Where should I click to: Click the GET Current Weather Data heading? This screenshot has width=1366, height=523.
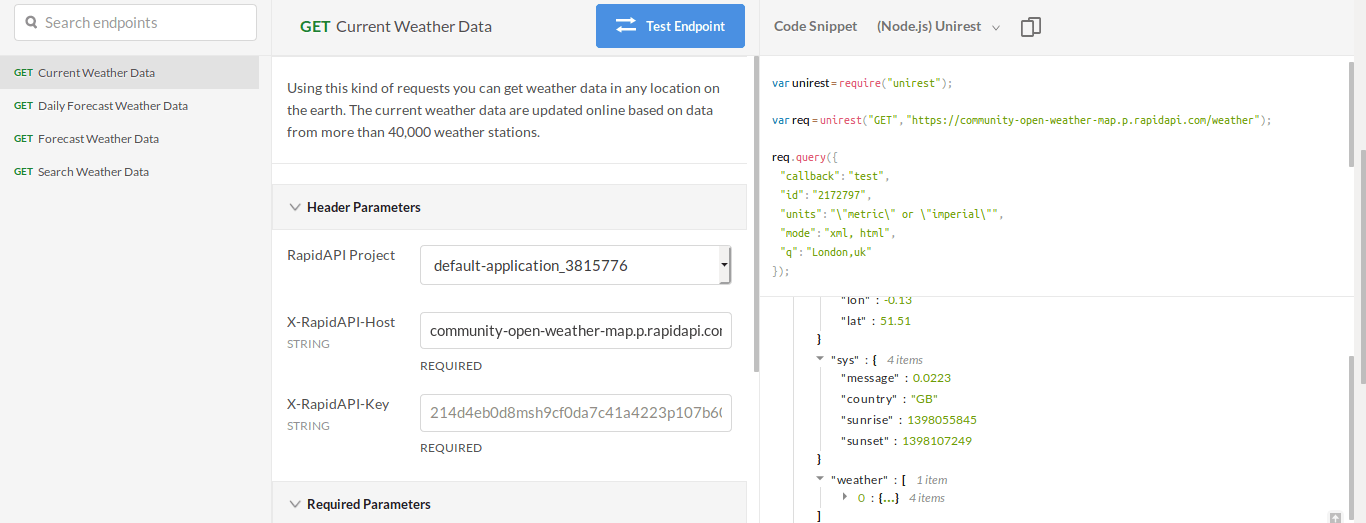(x=396, y=27)
